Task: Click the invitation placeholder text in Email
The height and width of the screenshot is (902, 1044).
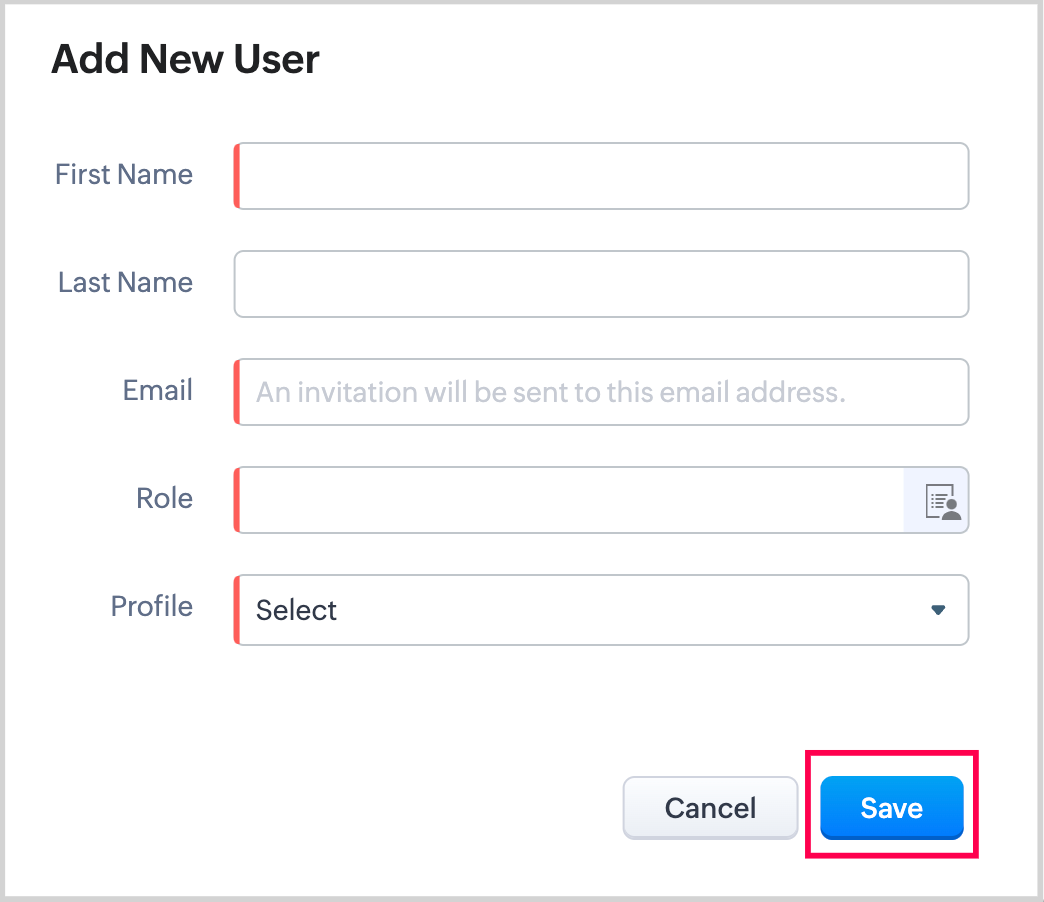Action: point(550,392)
